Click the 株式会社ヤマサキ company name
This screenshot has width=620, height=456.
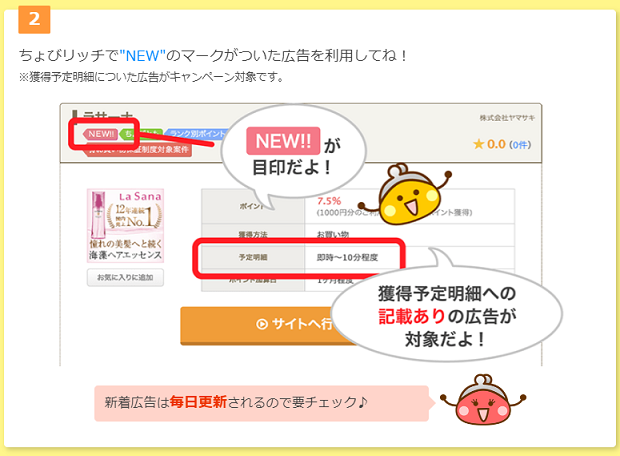click(507, 118)
